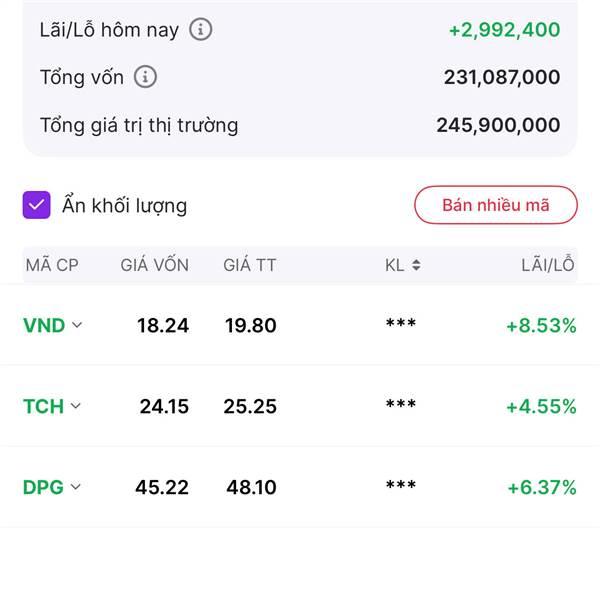This screenshot has width=600, height=600.
Task: Uncheck the Ẩn khối lượng checkbox
Action: tap(36, 205)
